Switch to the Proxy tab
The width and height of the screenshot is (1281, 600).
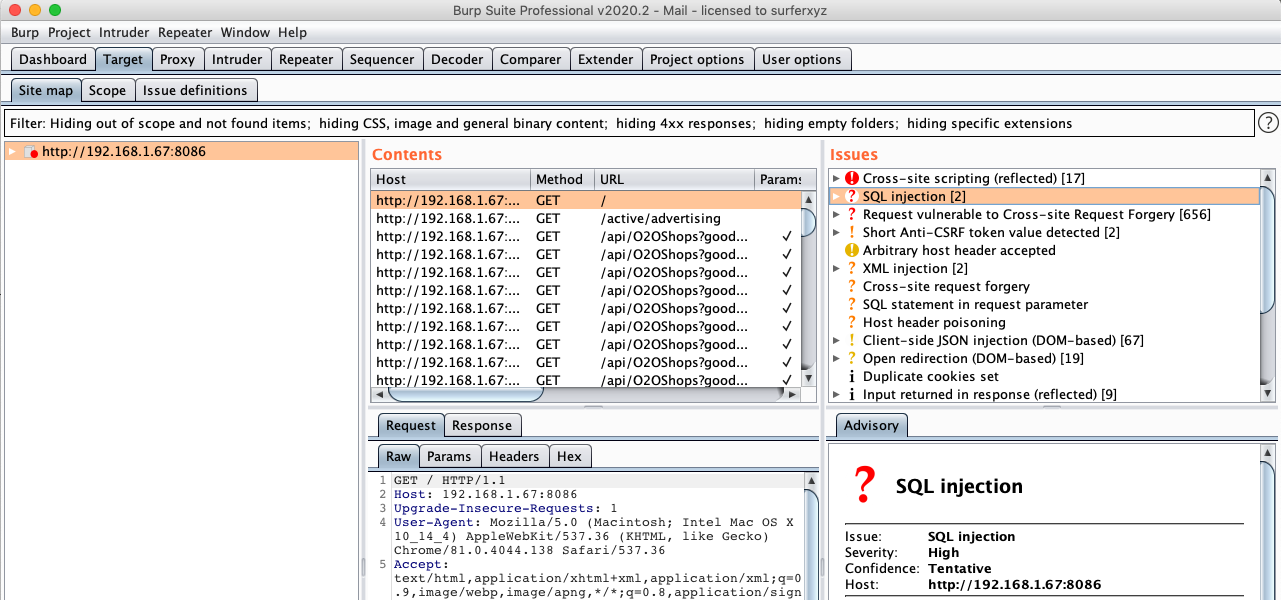(178, 59)
